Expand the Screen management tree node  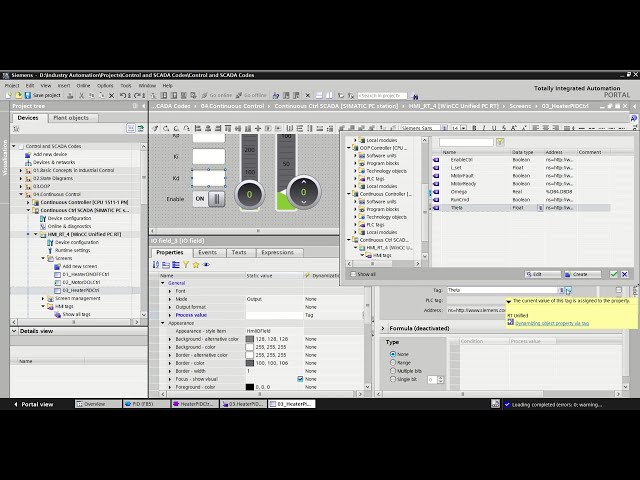43,298
